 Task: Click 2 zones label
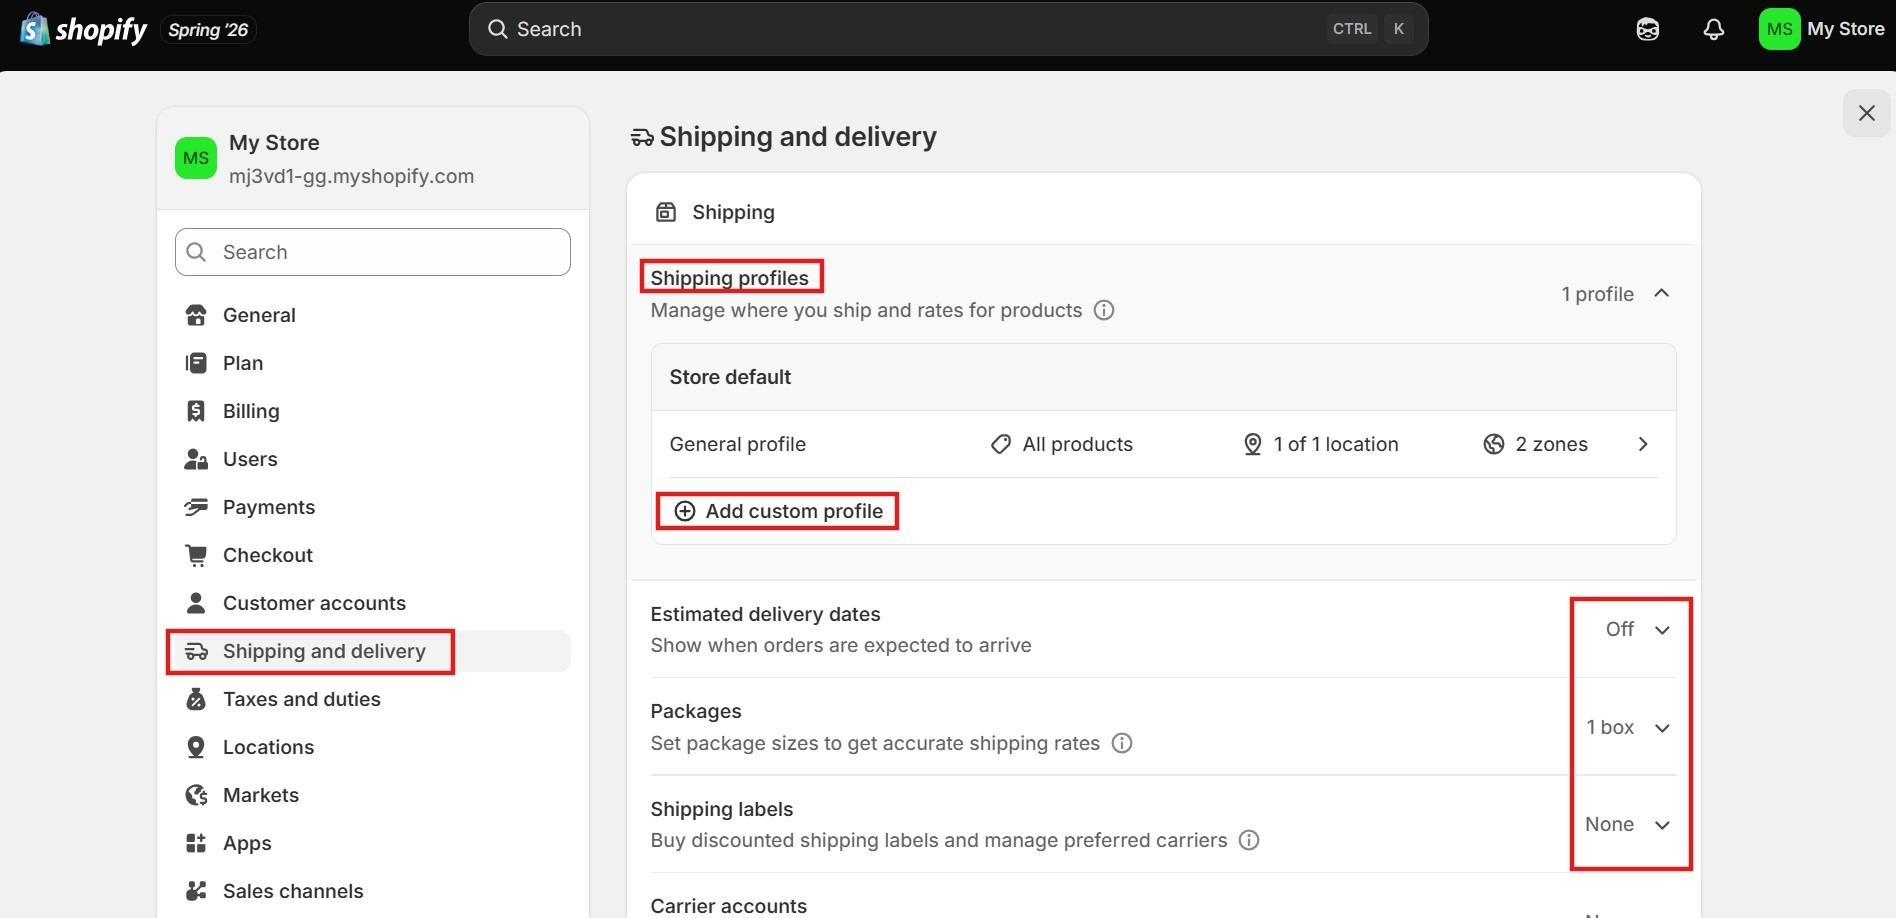[1535, 444]
